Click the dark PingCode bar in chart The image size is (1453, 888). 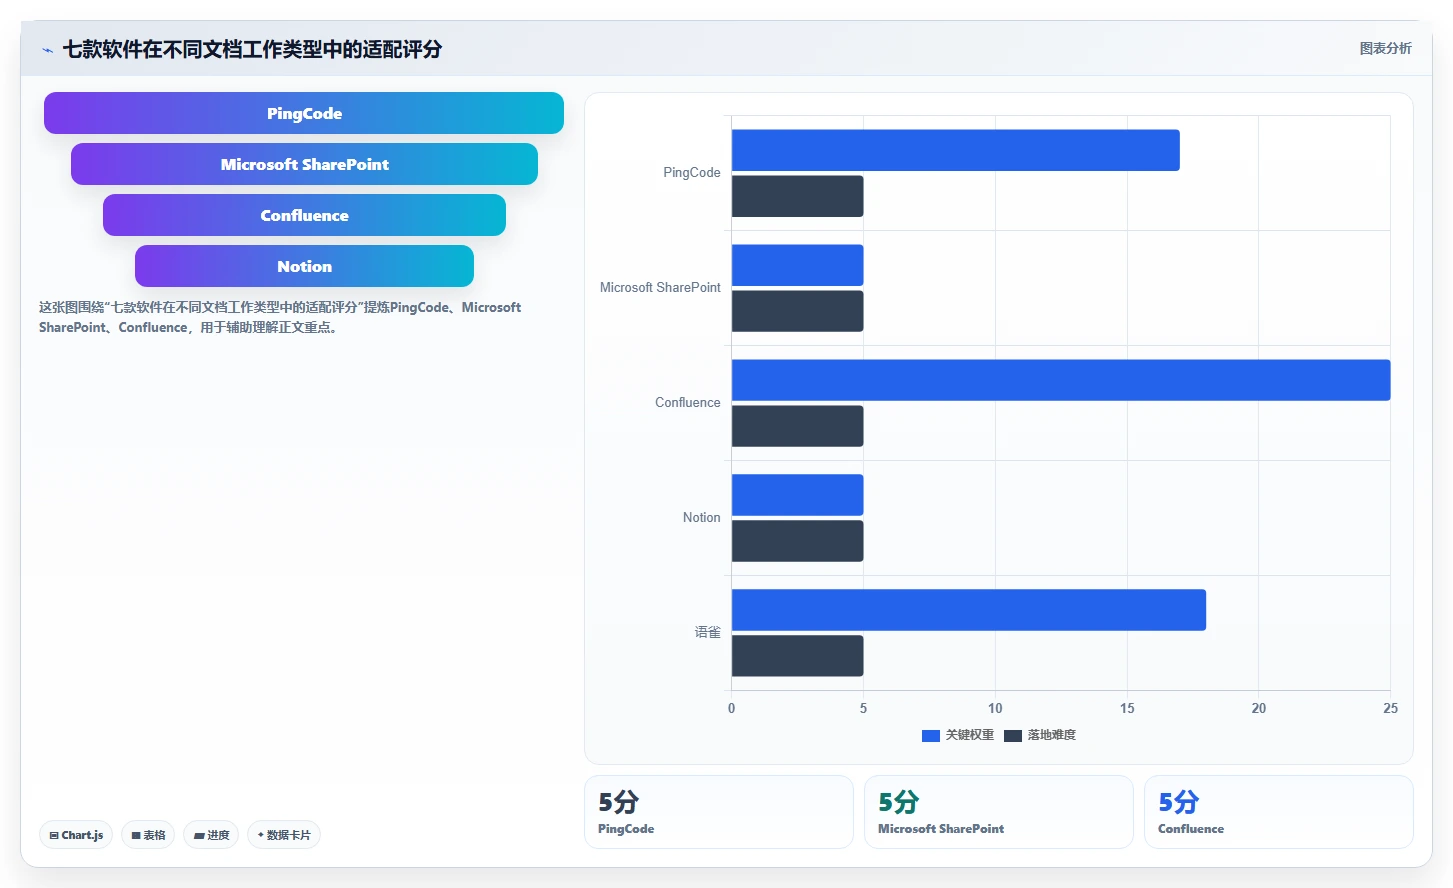(797, 196)
